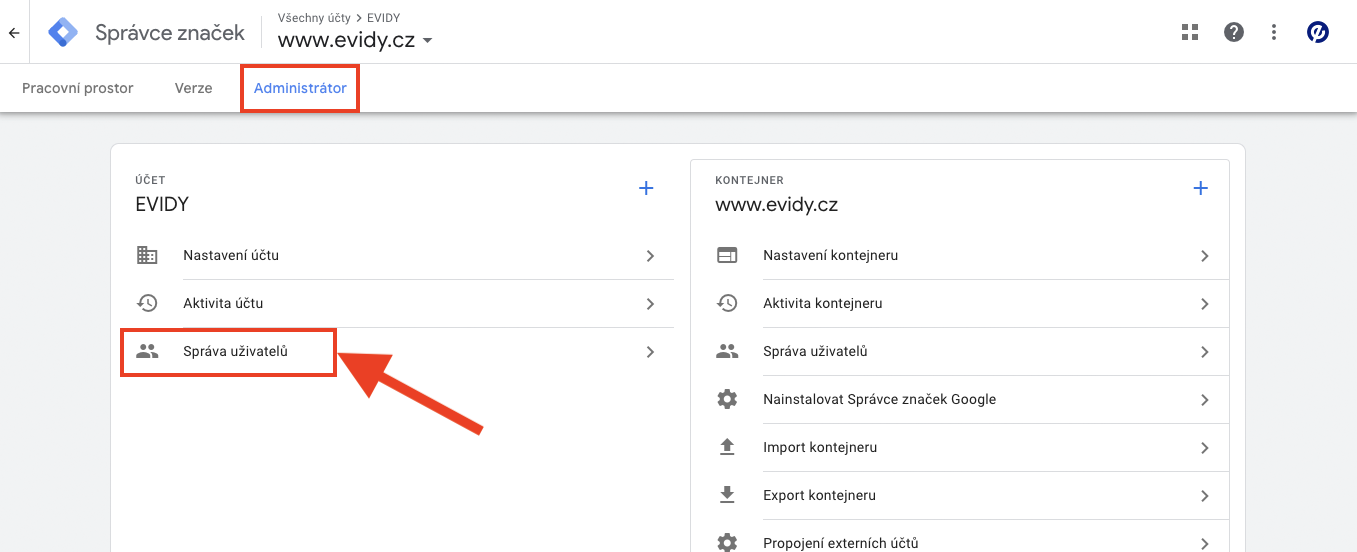Click the plus icon to create container
The width and height of the screenshot is (1357, 552).
click(1201, 188)
